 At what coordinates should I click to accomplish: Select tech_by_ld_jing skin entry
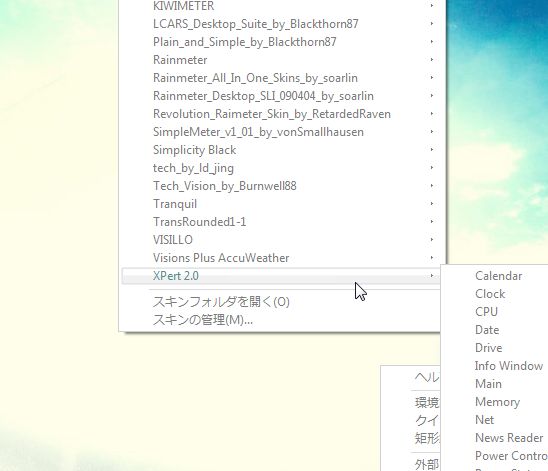click(x=282, y=168)
